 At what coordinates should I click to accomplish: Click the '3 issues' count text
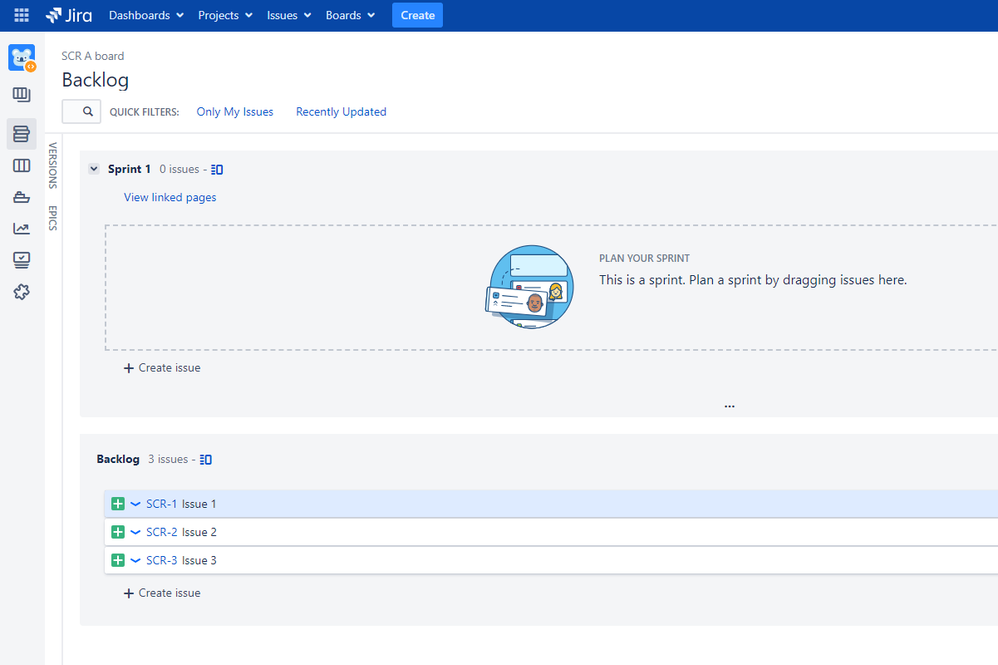[168, 459]
